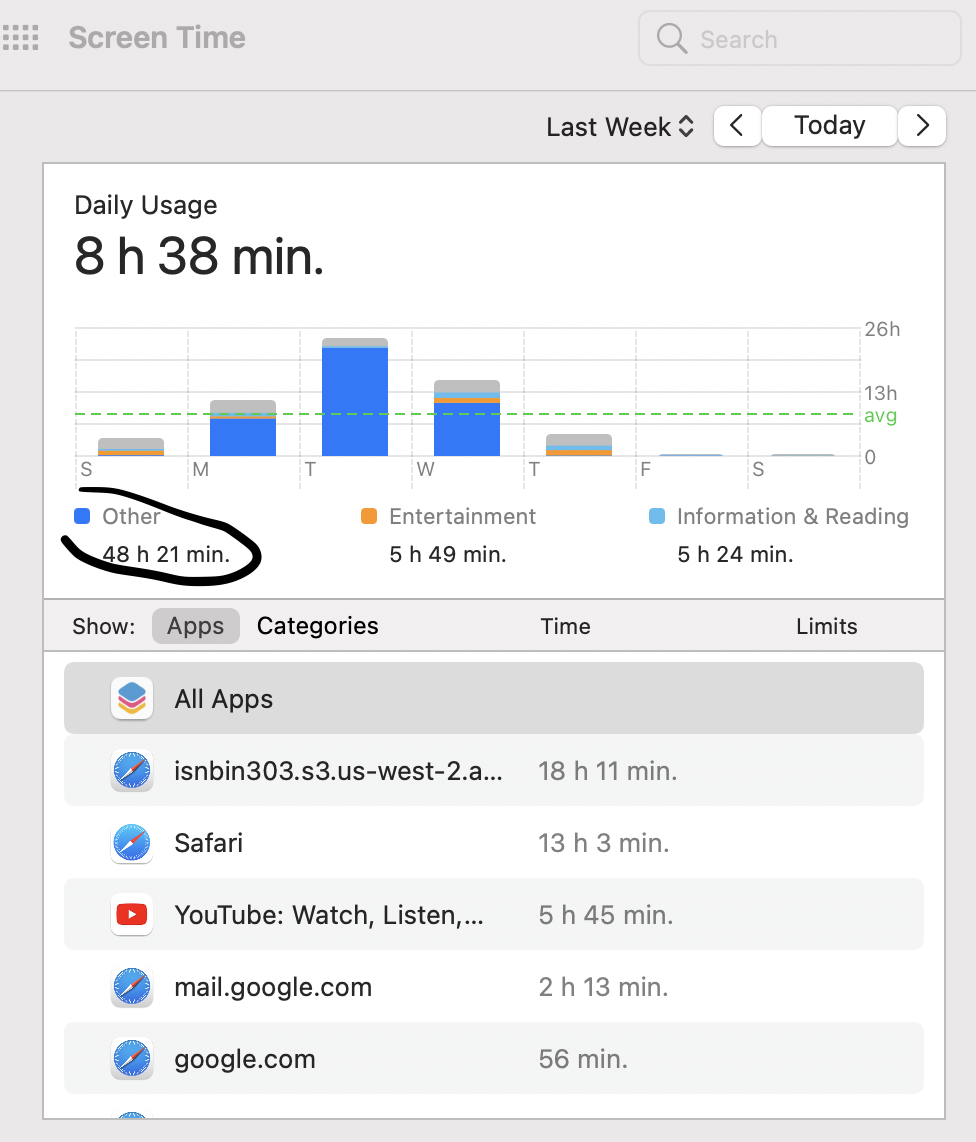This screenshot has height=1142, width=976.
Task: Click the YouTube app icon
Action: point(132,914)
